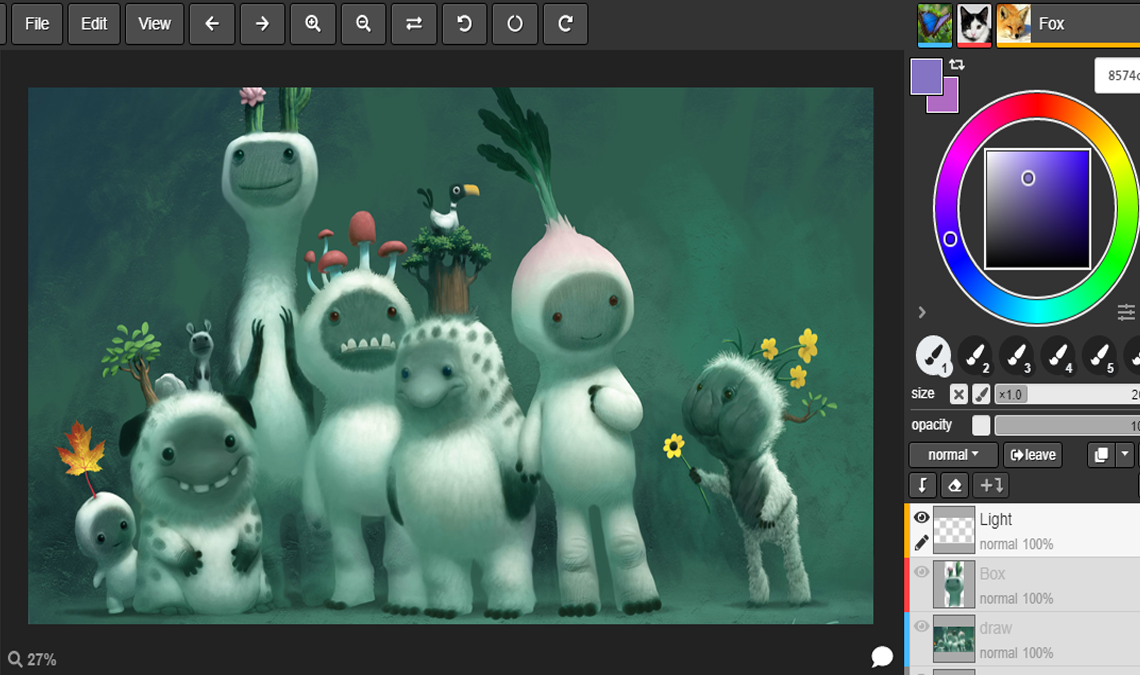The height and width of the screenshot is (675, 1140).
Task: Select brush preset 5
Action: (x=1099, y=356)
